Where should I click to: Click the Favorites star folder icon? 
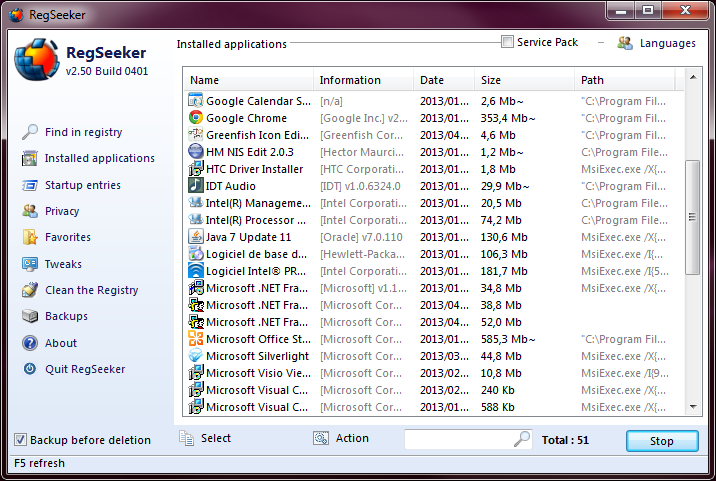pyautogui.click(x=30, y=237)
